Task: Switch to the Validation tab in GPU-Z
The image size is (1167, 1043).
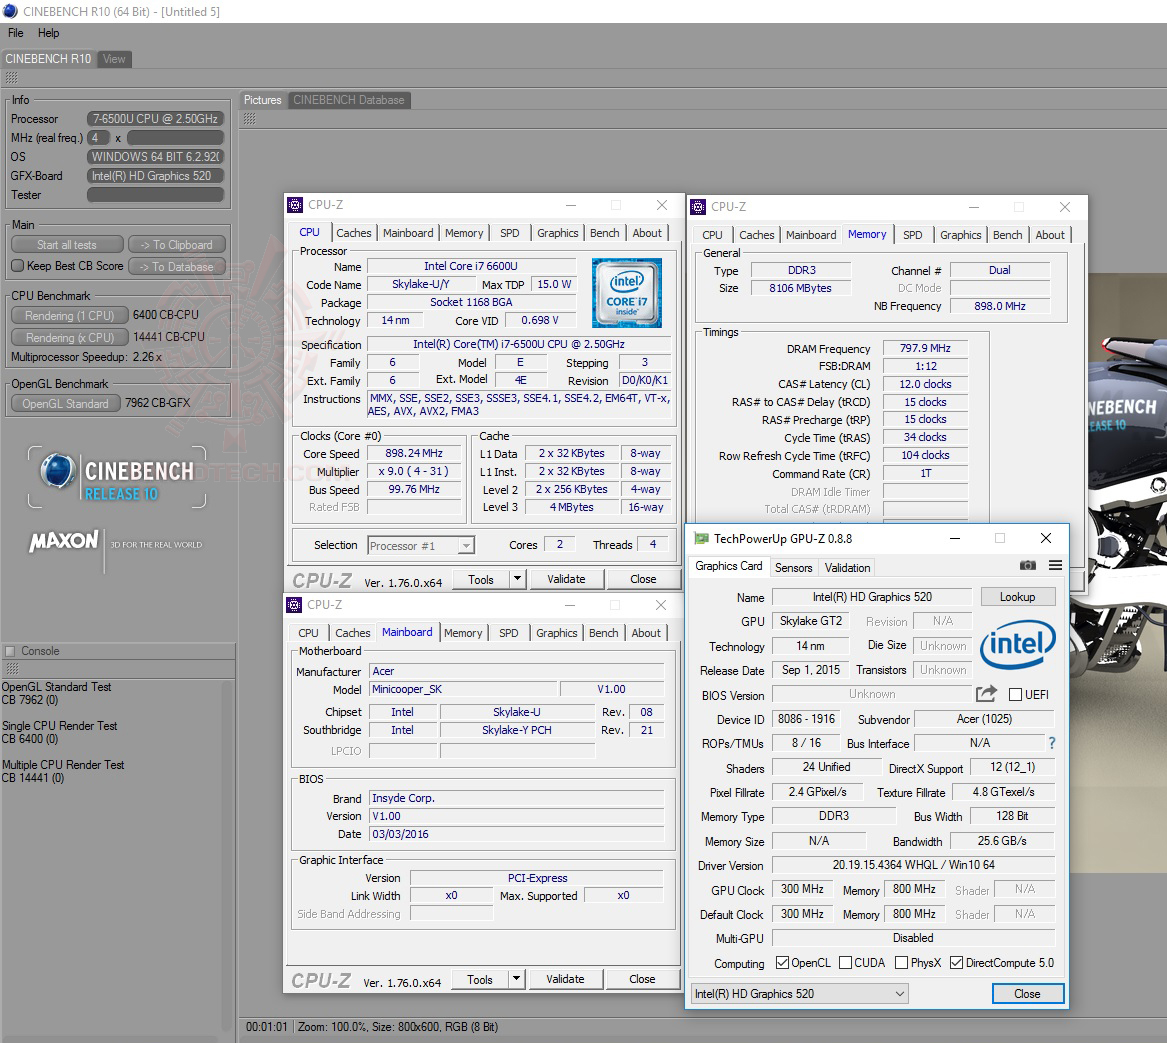Action: click(847, 567)
